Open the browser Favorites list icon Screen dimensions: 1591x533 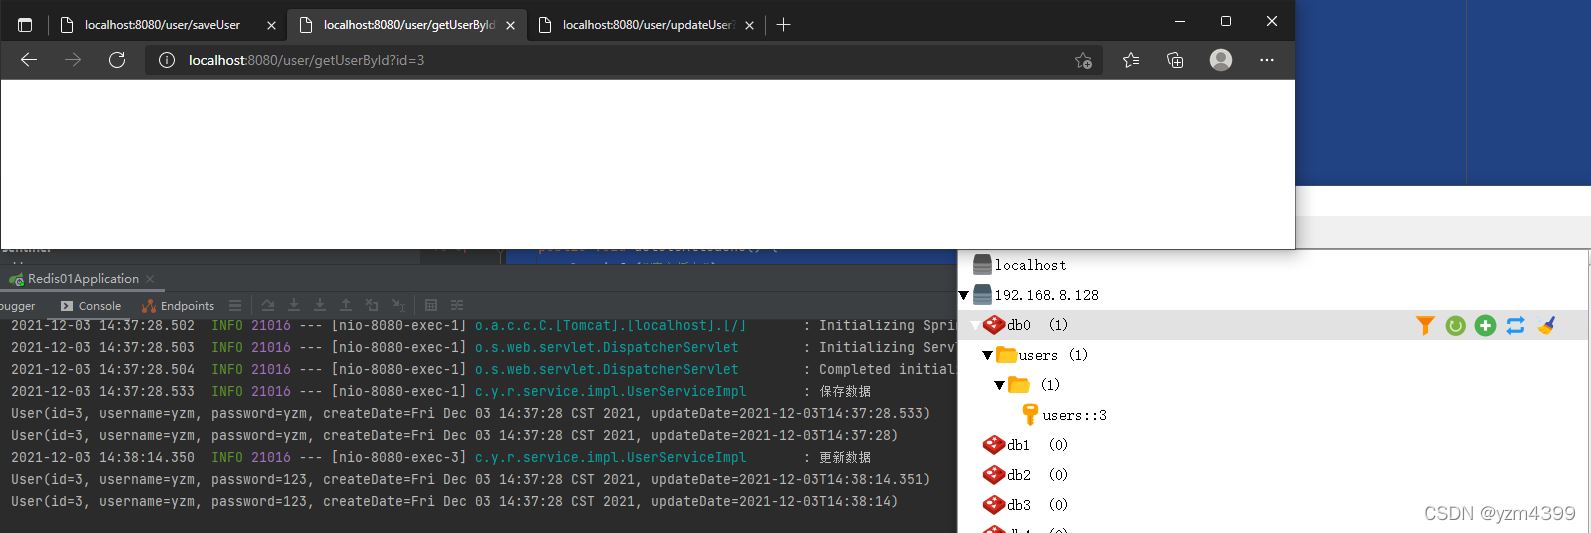pyautogui.click(x=1131, y=60)
